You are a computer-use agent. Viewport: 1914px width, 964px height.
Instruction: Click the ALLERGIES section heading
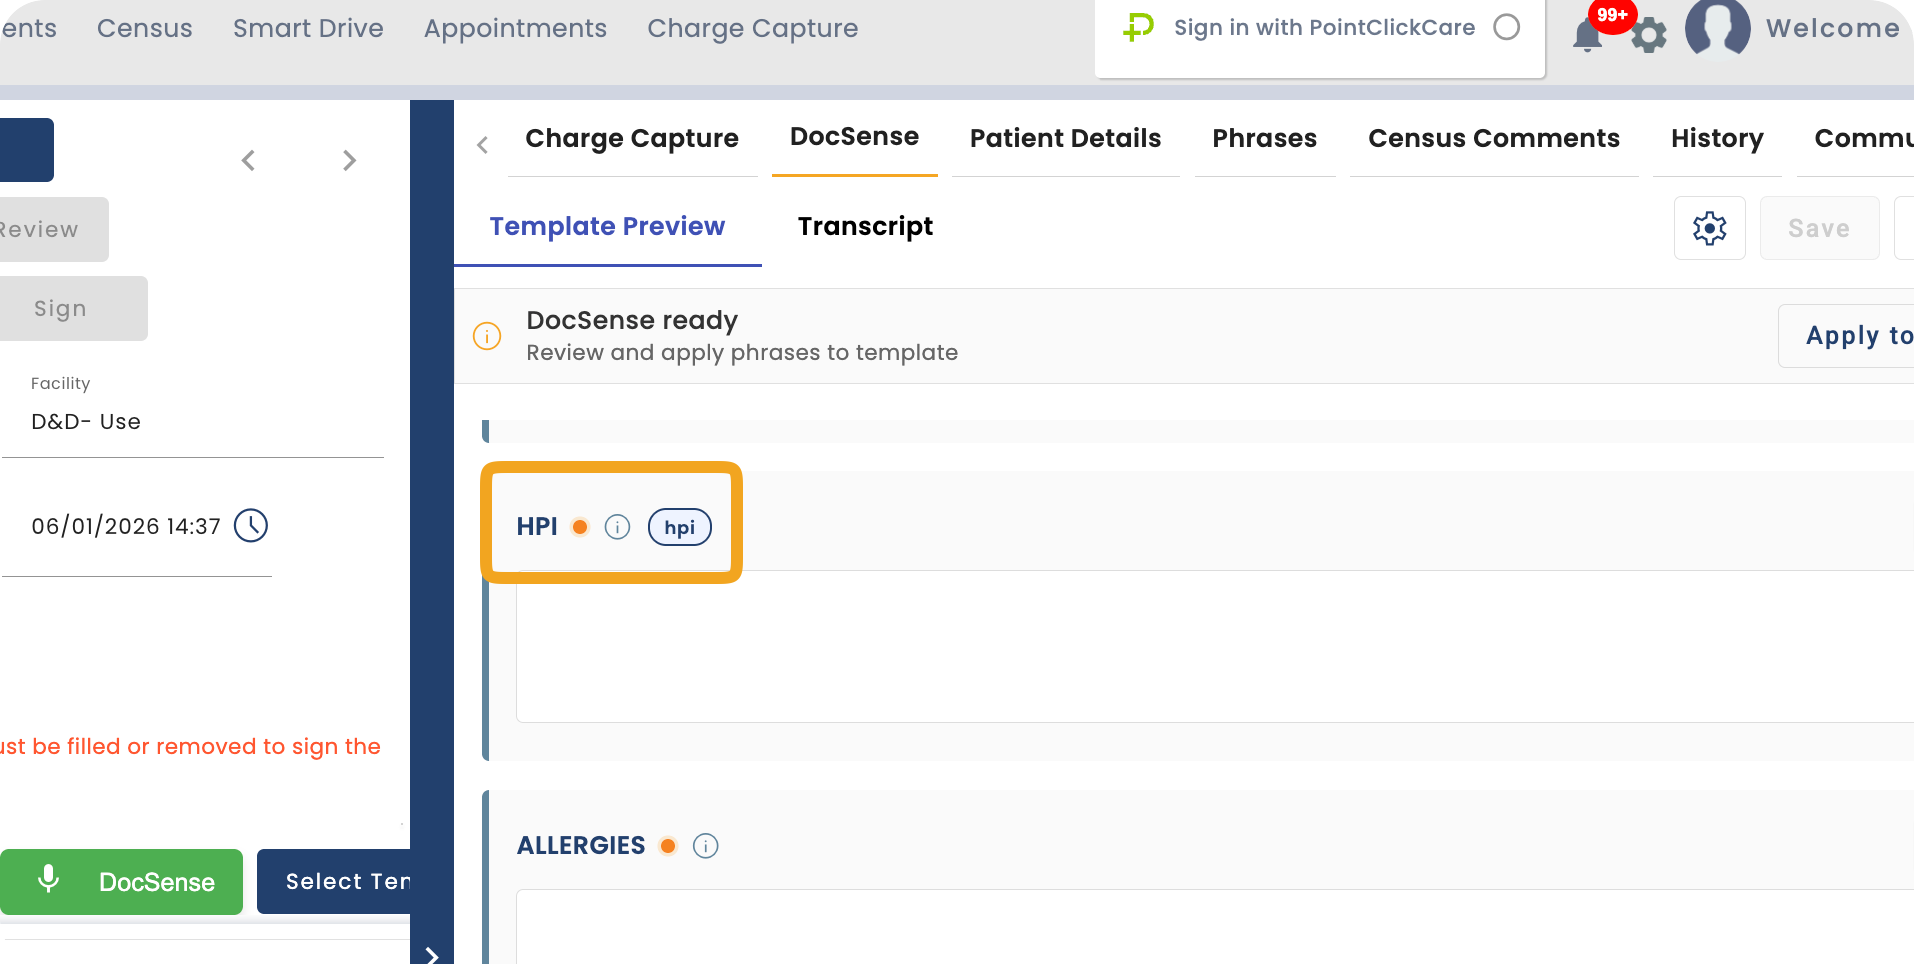coord(581,846)
